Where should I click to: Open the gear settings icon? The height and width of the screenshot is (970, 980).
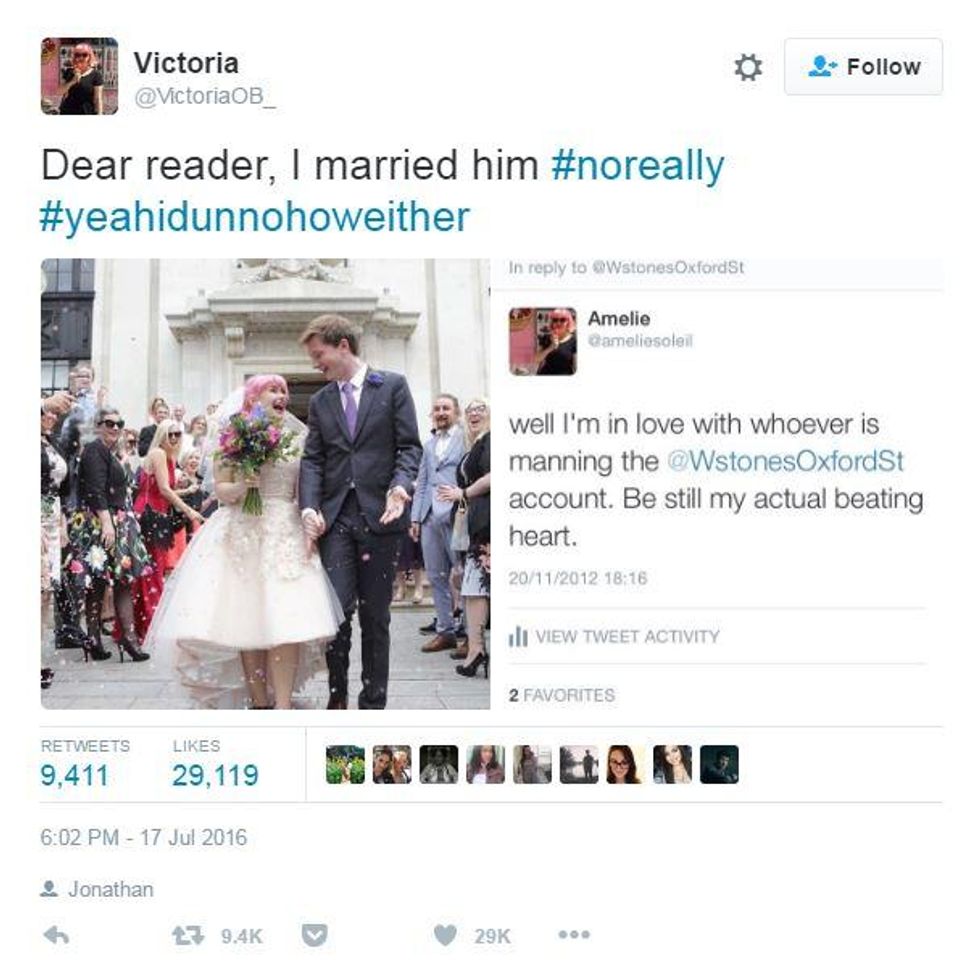click(x=748, y=67)
